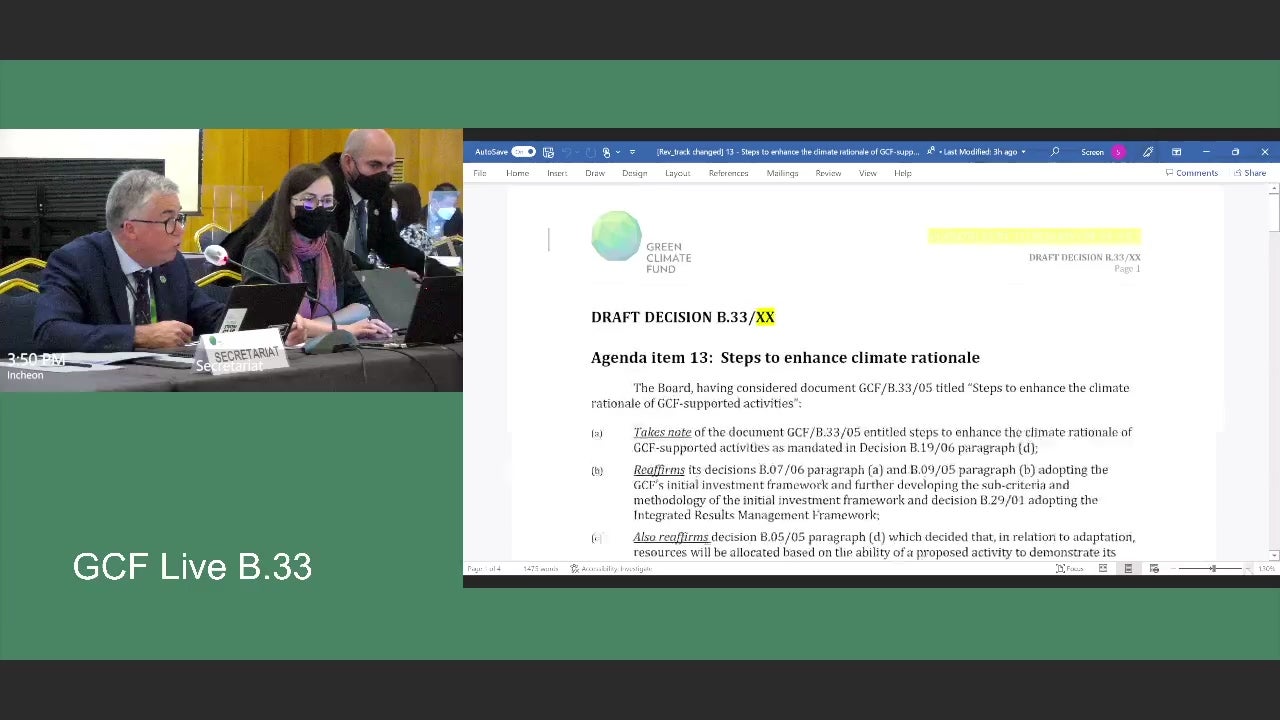Viewport: 1280px width, 720px height.
Task: Click the Touch/Mouse mode icon
Action: click(x=606, y=152)
